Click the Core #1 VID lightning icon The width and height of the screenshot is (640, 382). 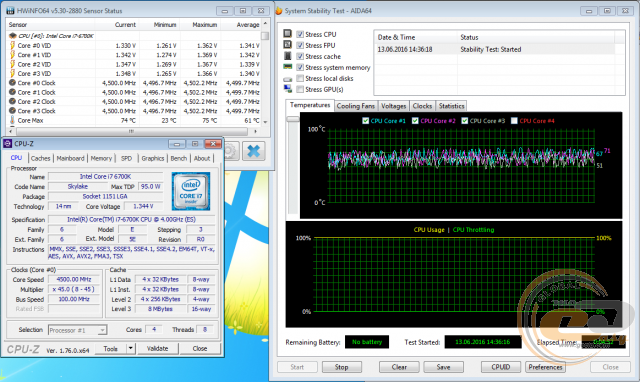[x=13, y=55]
